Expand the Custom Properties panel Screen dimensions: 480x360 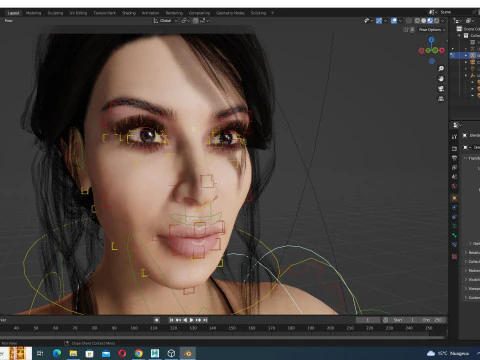(466, 298)
